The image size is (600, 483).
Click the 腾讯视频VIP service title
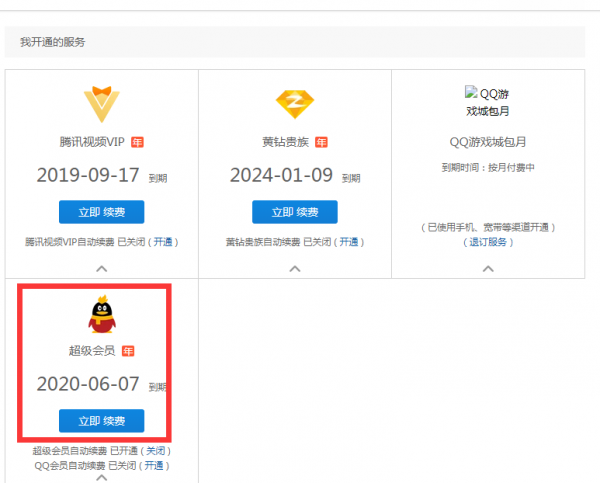[92, 142]
